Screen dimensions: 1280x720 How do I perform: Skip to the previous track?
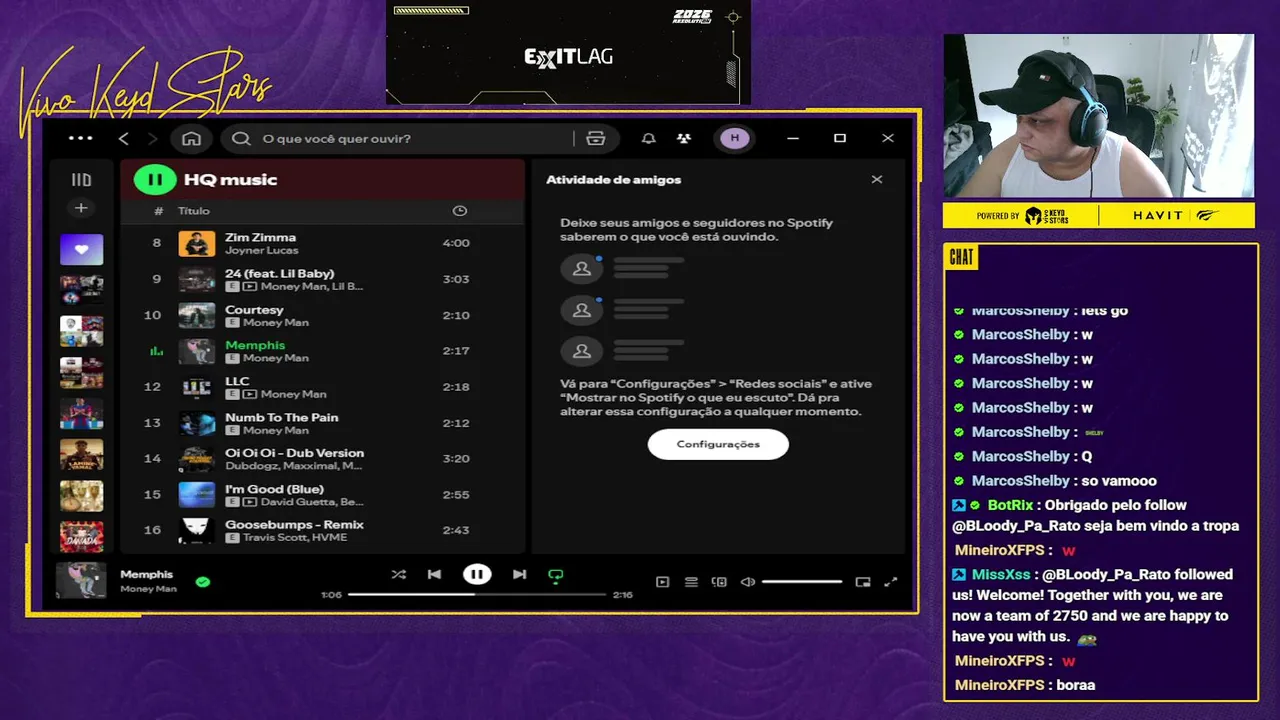click(x=434, y=574)
